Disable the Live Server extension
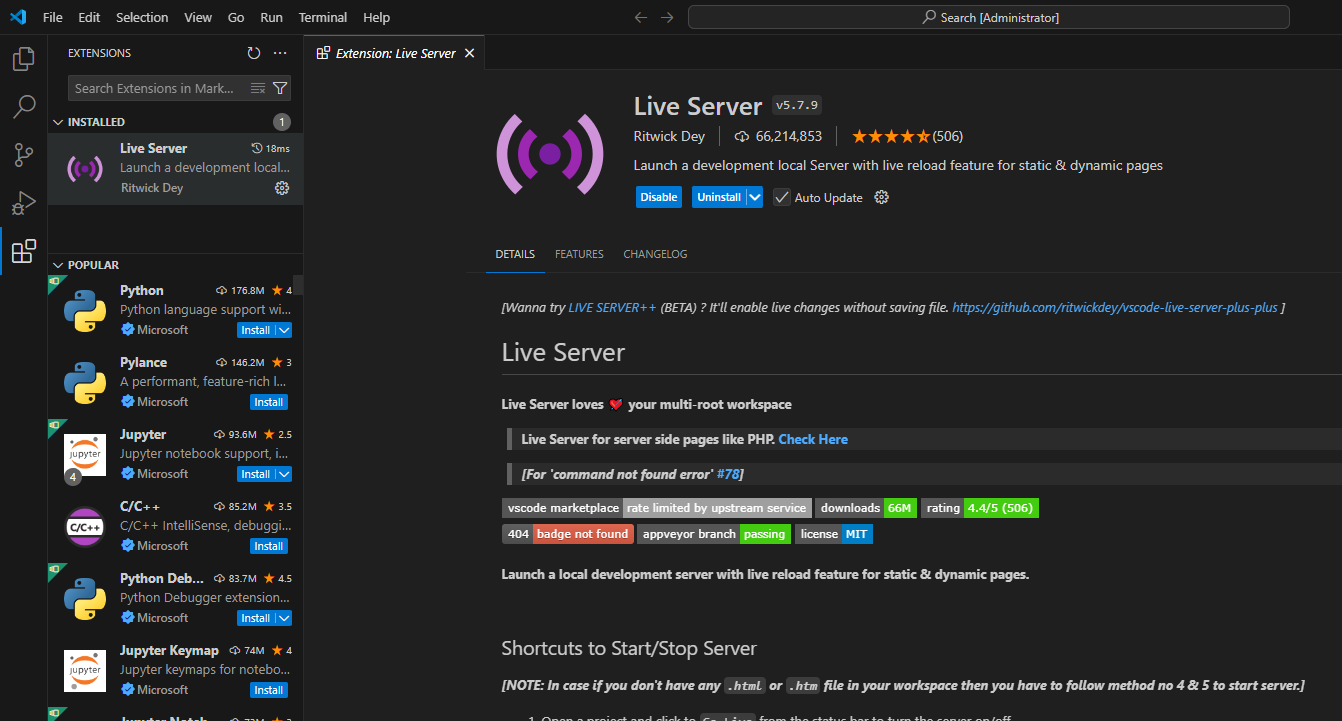 coord(659,197)
